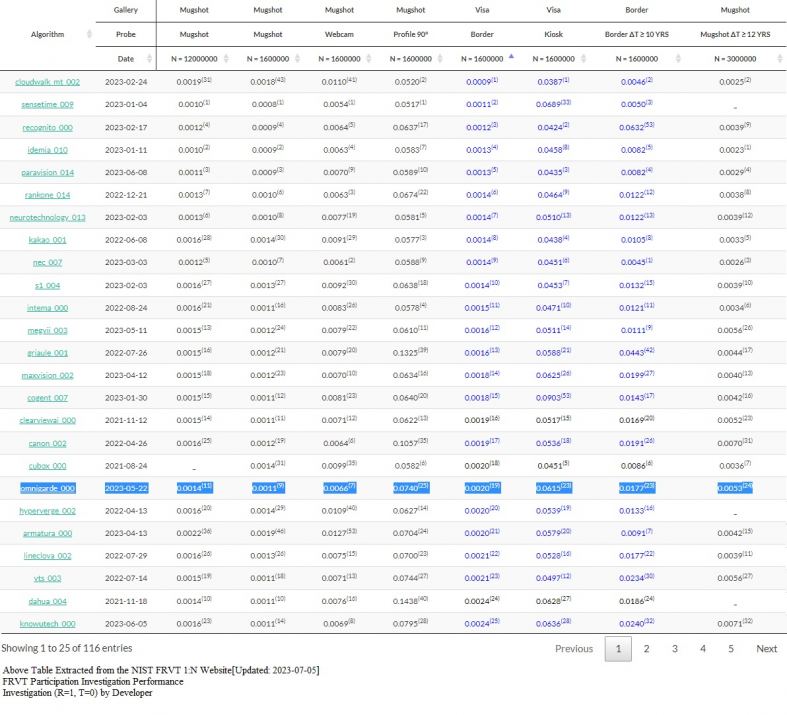Go to page 4 of entries
Image resolution: width=787 pixels, height=715 pixels.
[x=703, y=649]
